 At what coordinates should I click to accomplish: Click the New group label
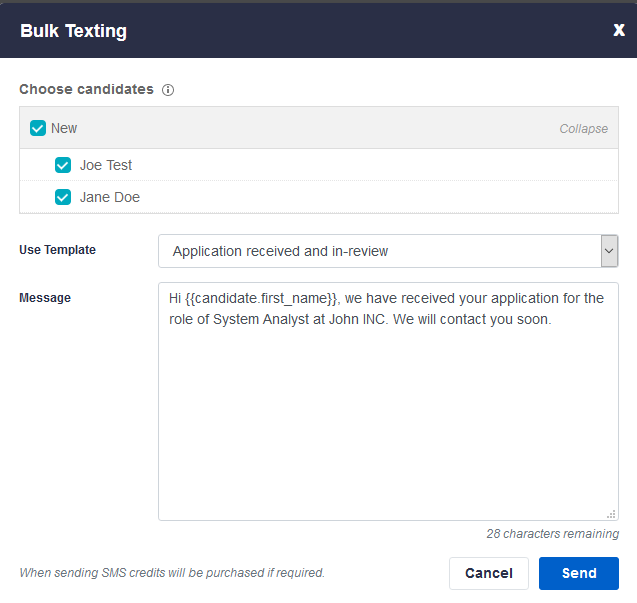pyautogui.click(x=64, y=128)
